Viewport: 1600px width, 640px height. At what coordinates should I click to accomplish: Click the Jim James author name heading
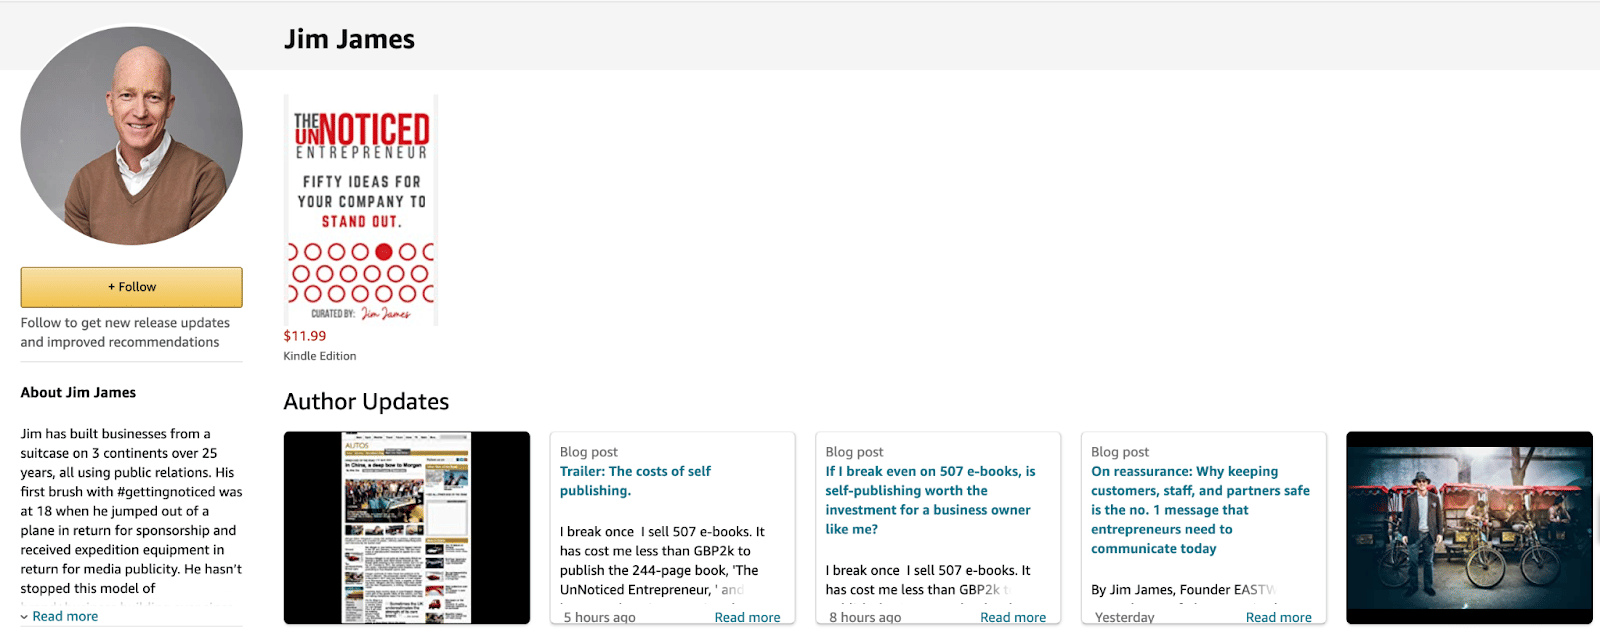(349, 39)
